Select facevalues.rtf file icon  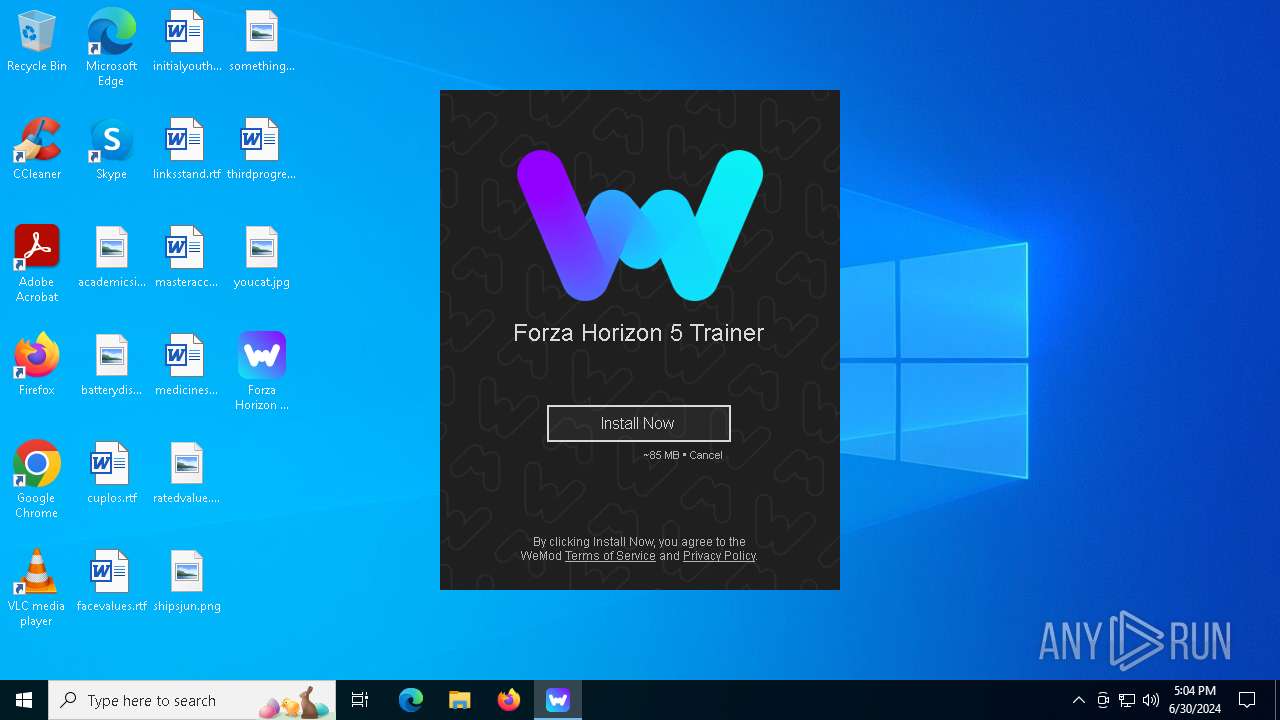[112, 582]
